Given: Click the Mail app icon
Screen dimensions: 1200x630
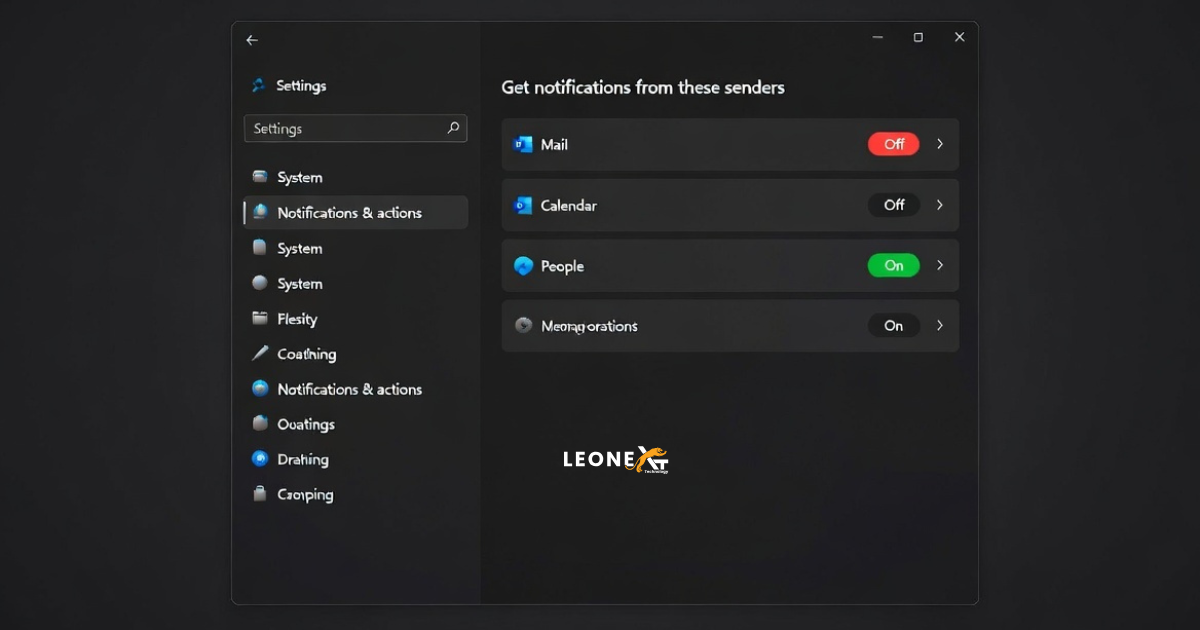Looking at the screenshot, I should [x=523, y=144].
